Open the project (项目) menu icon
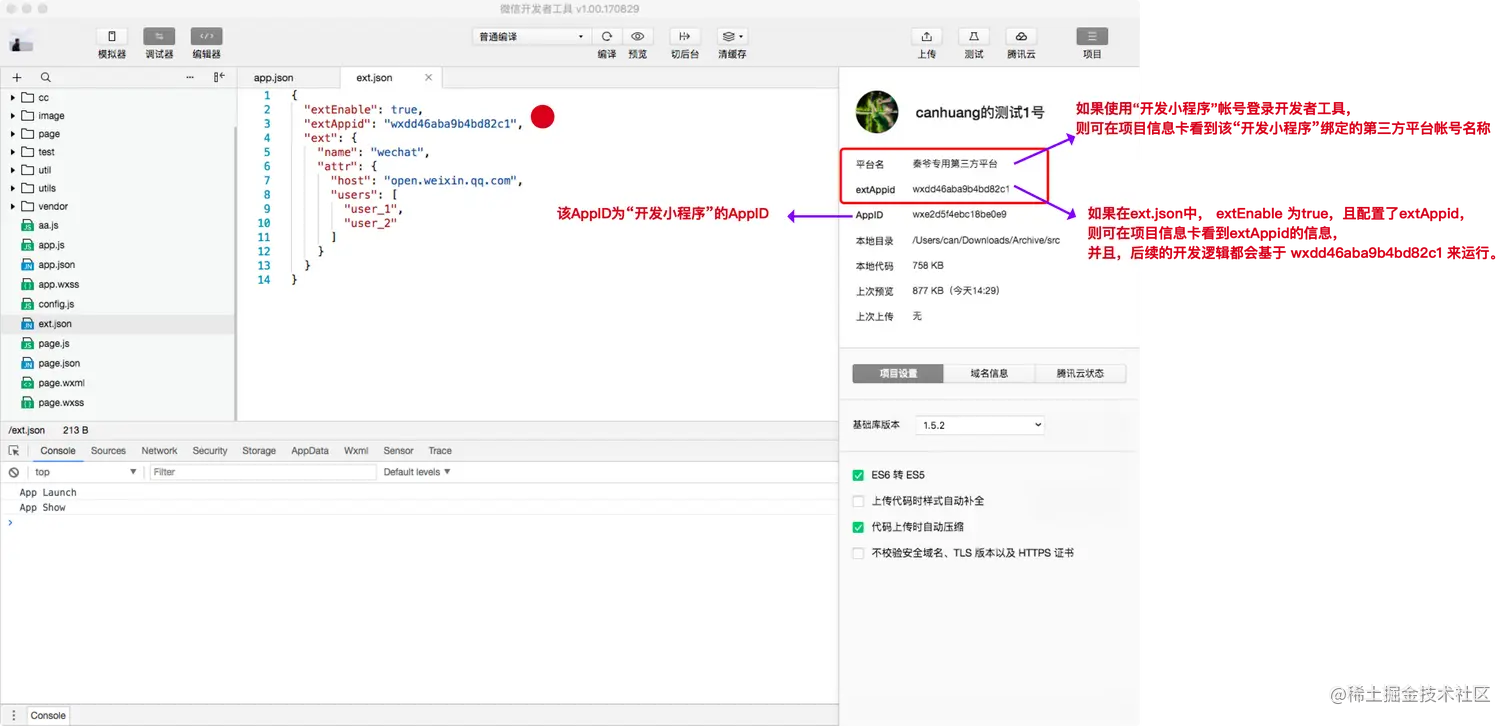The height and width of the screenshot is (726, 1512). (x=1092, y=36)
